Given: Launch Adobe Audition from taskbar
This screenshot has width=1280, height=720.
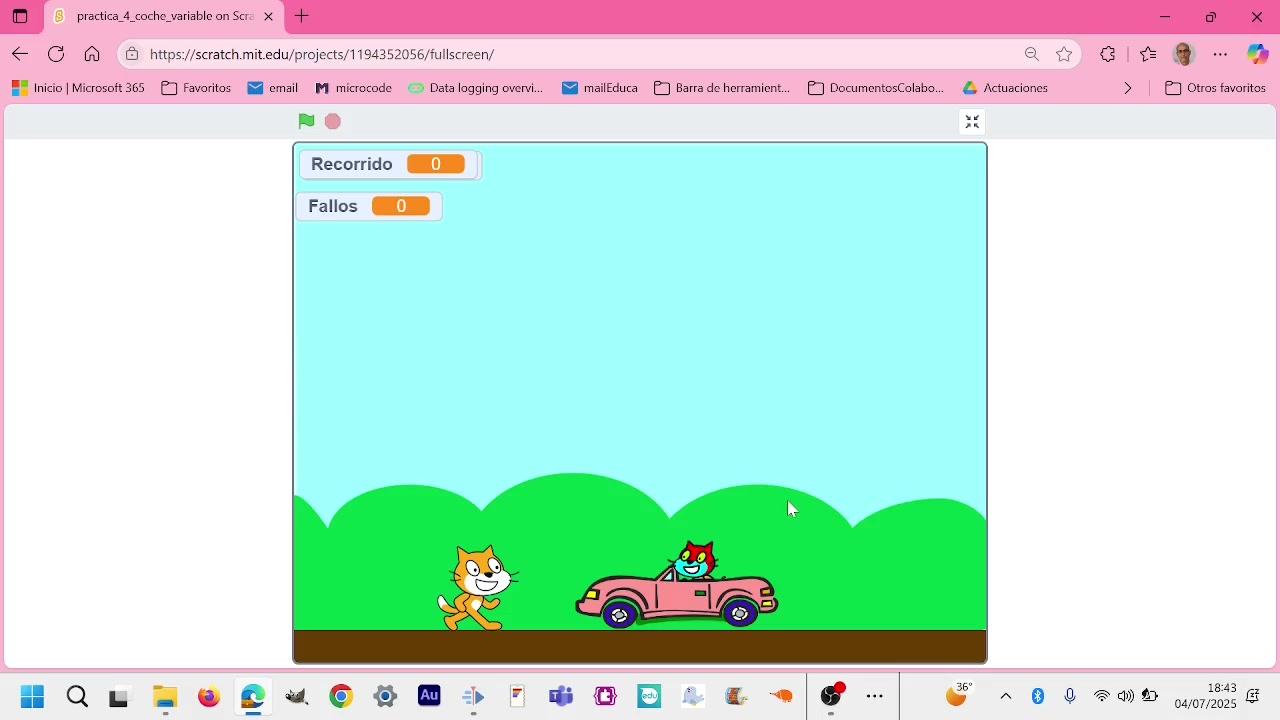Looking at the screenshot, I should click(429, 696).
